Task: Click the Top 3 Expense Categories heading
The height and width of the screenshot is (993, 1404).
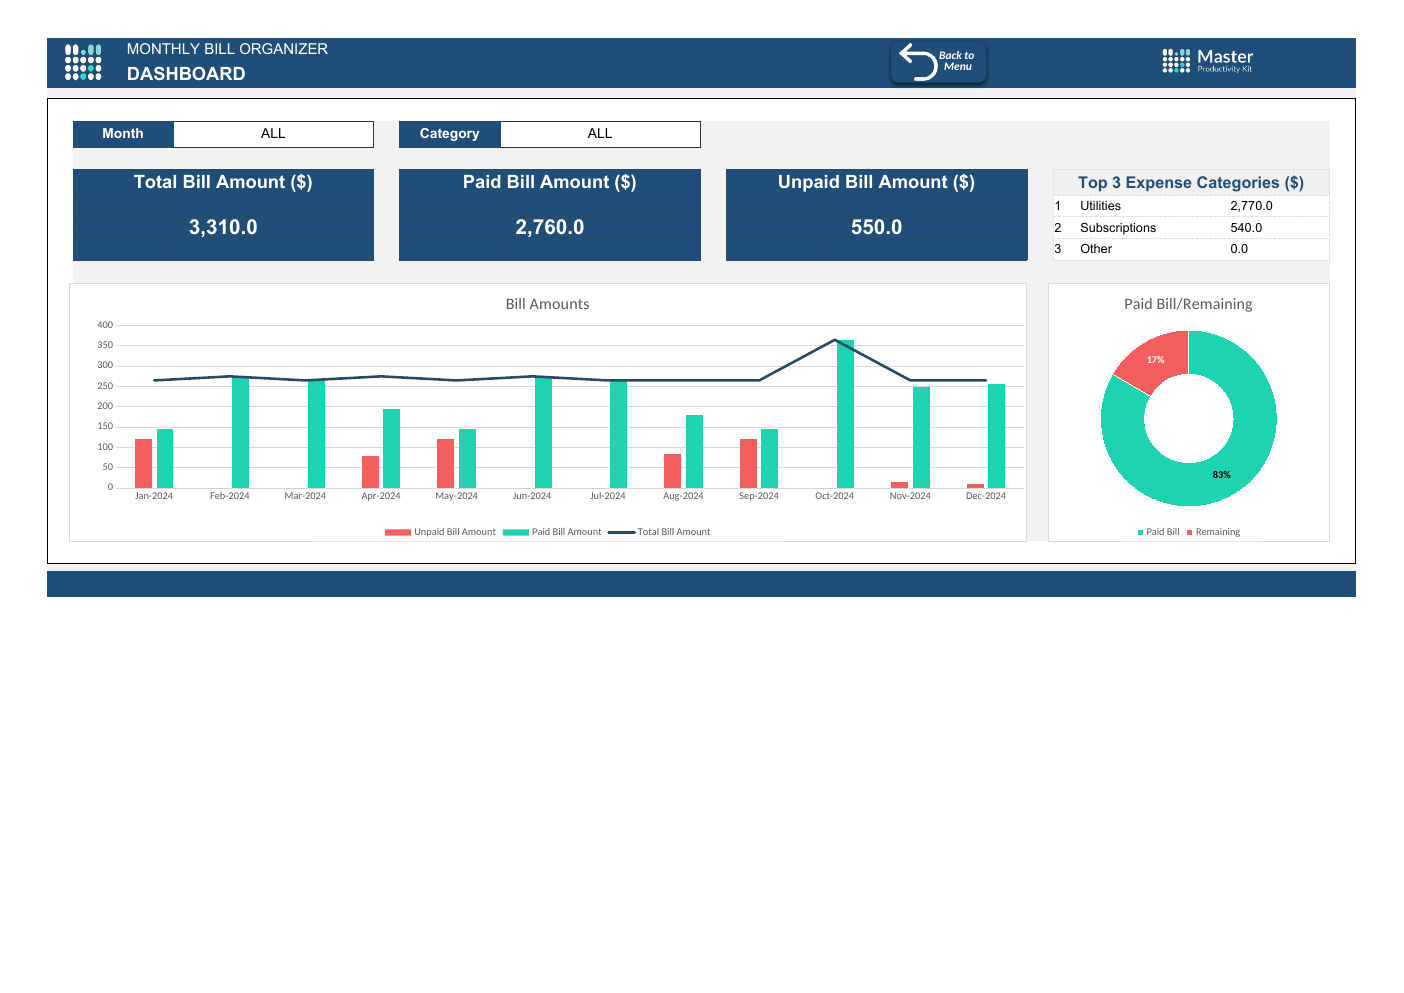Action: 1191,183
